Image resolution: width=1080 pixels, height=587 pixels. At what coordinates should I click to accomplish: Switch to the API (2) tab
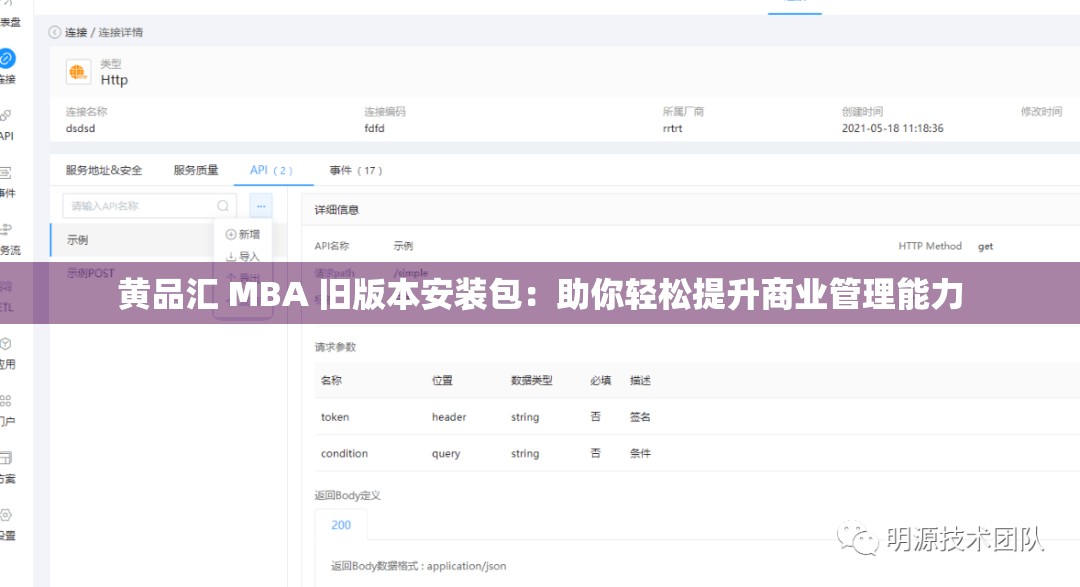pos(271,170)
